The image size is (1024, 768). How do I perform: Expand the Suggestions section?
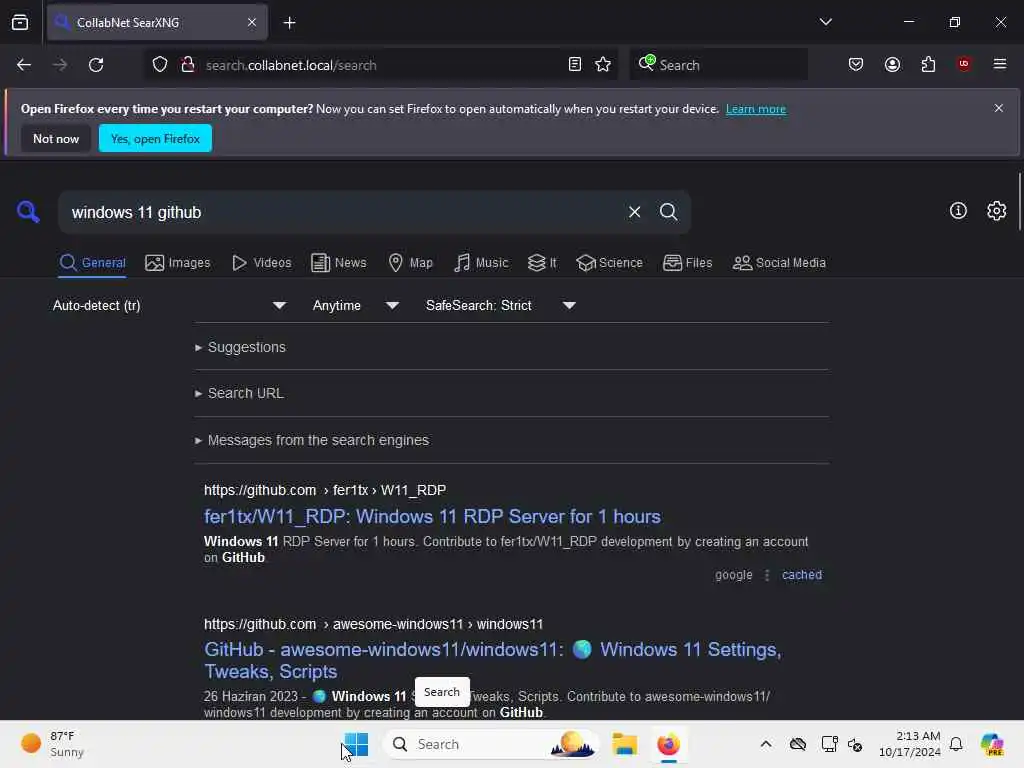(240, 347)
